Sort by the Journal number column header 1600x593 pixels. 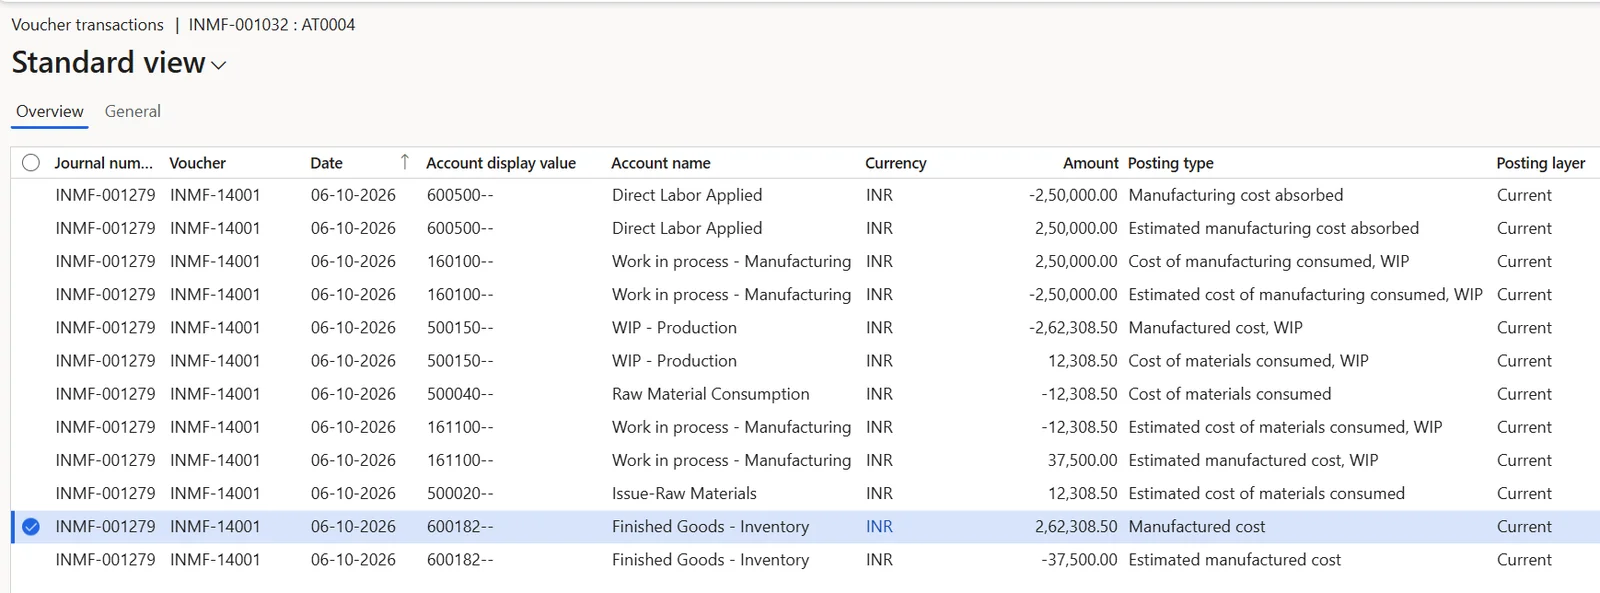(x=103, y=163)
